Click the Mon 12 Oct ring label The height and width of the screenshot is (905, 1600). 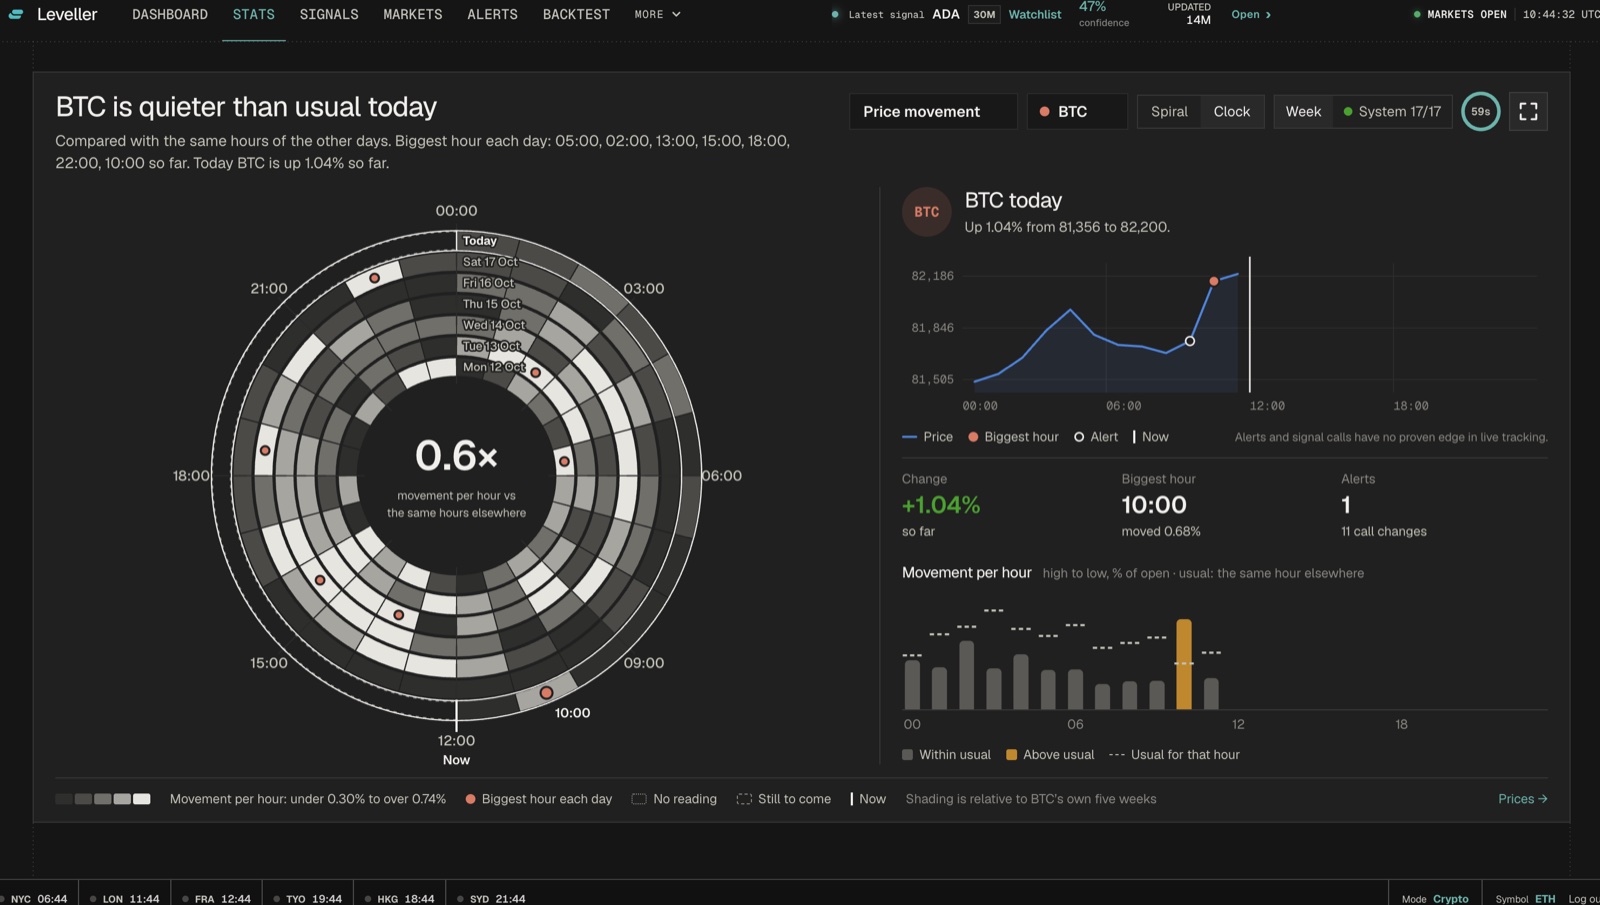click(x=494, y=367)
